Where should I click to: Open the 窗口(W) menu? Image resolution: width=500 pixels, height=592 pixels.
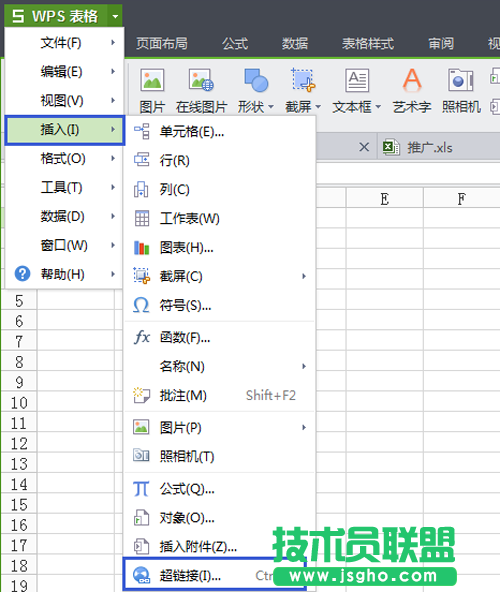pos(65,245)
